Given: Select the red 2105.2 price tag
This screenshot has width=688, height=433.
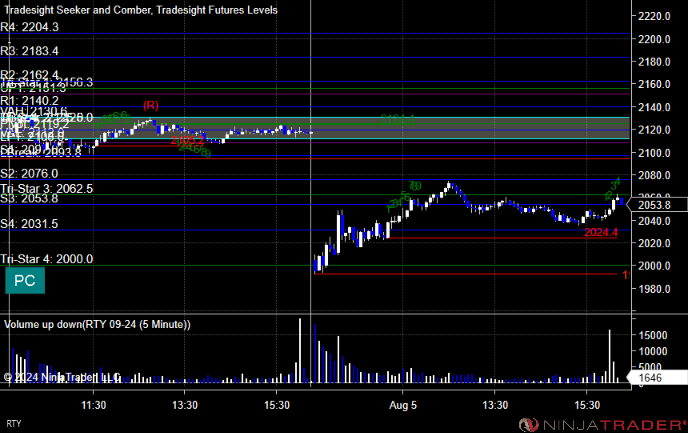Looking at the screenshot, I should (187, 140).
